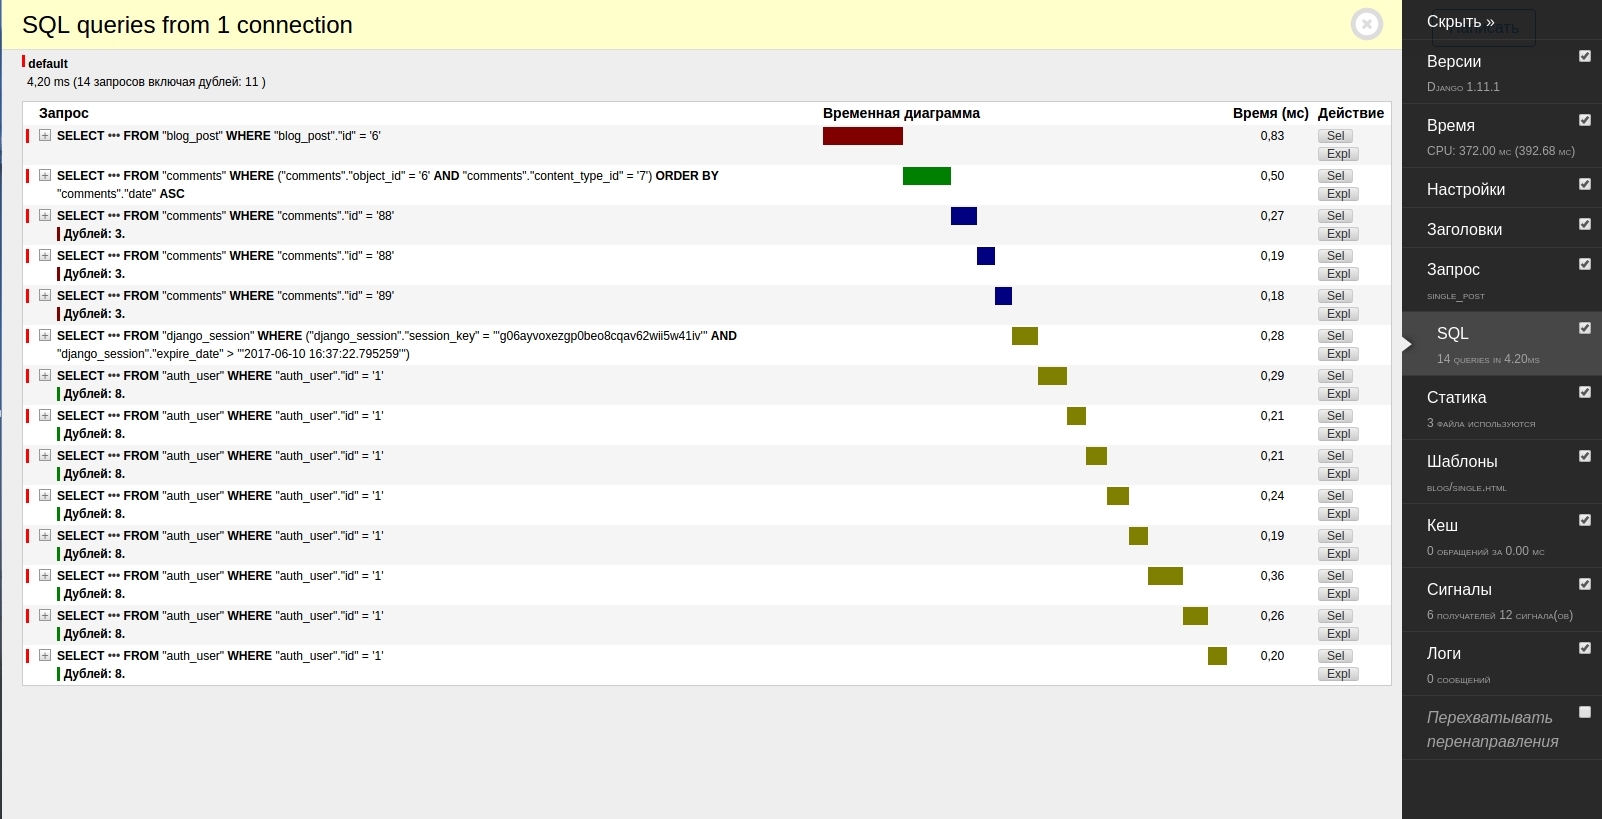Screen dimensions: 1602x819
Task: Close the SQL queries panel
Action: point(1366,24)
